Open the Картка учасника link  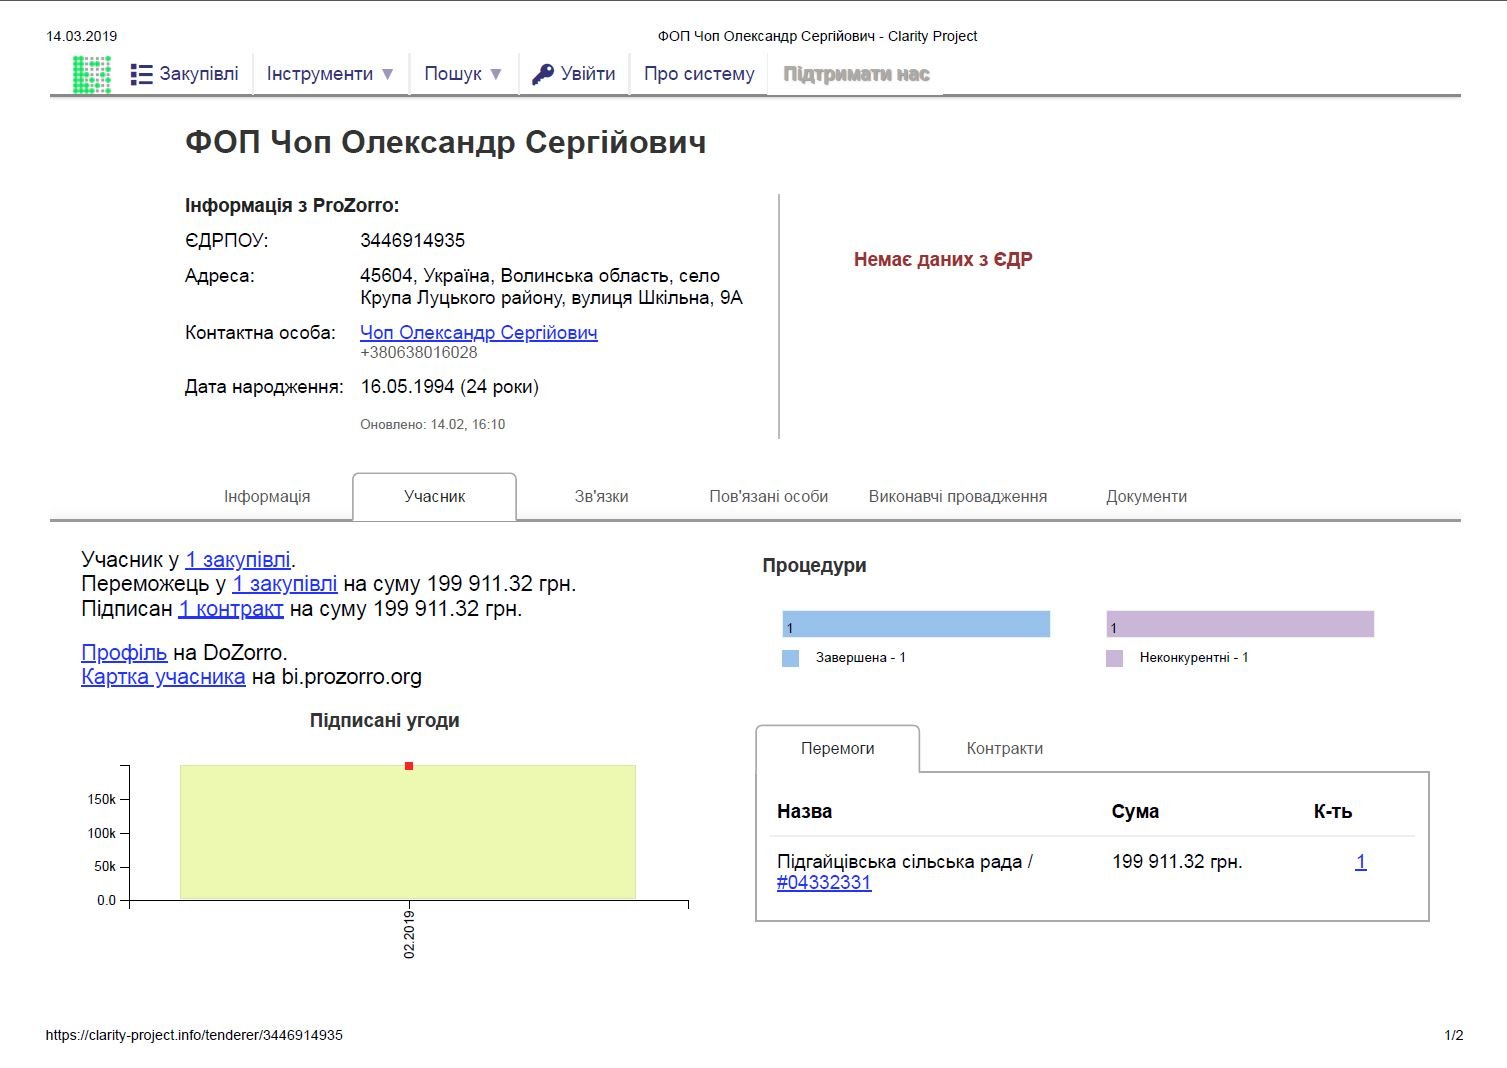coord(163,676)
